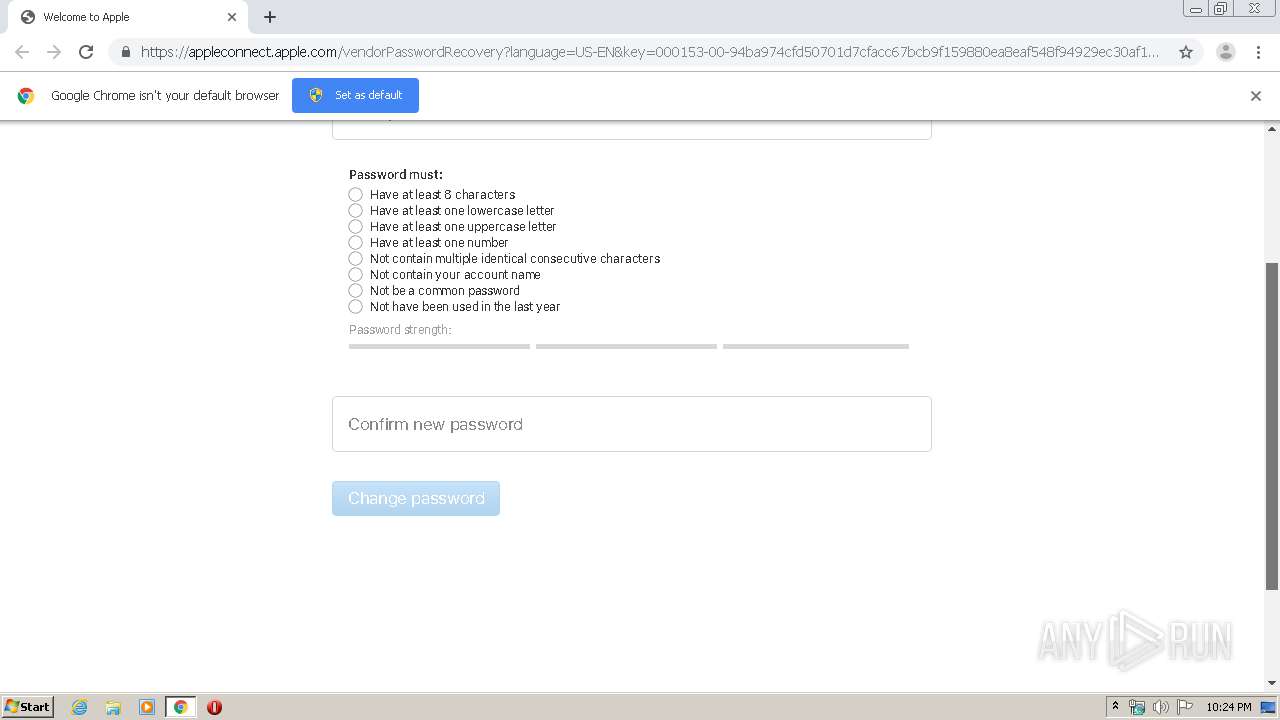Open a new tab with plus button

coord(270,17)
